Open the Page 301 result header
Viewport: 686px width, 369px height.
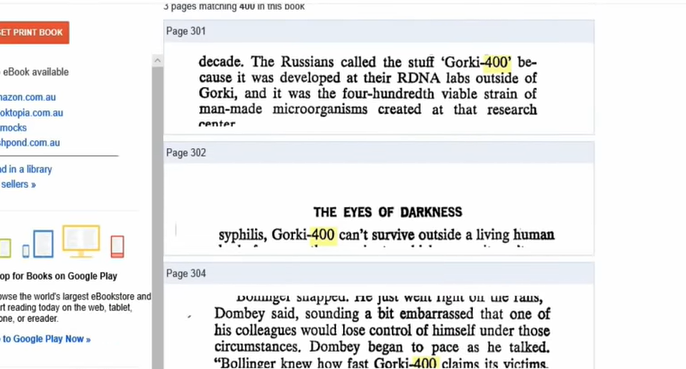(x=378, y=31)
